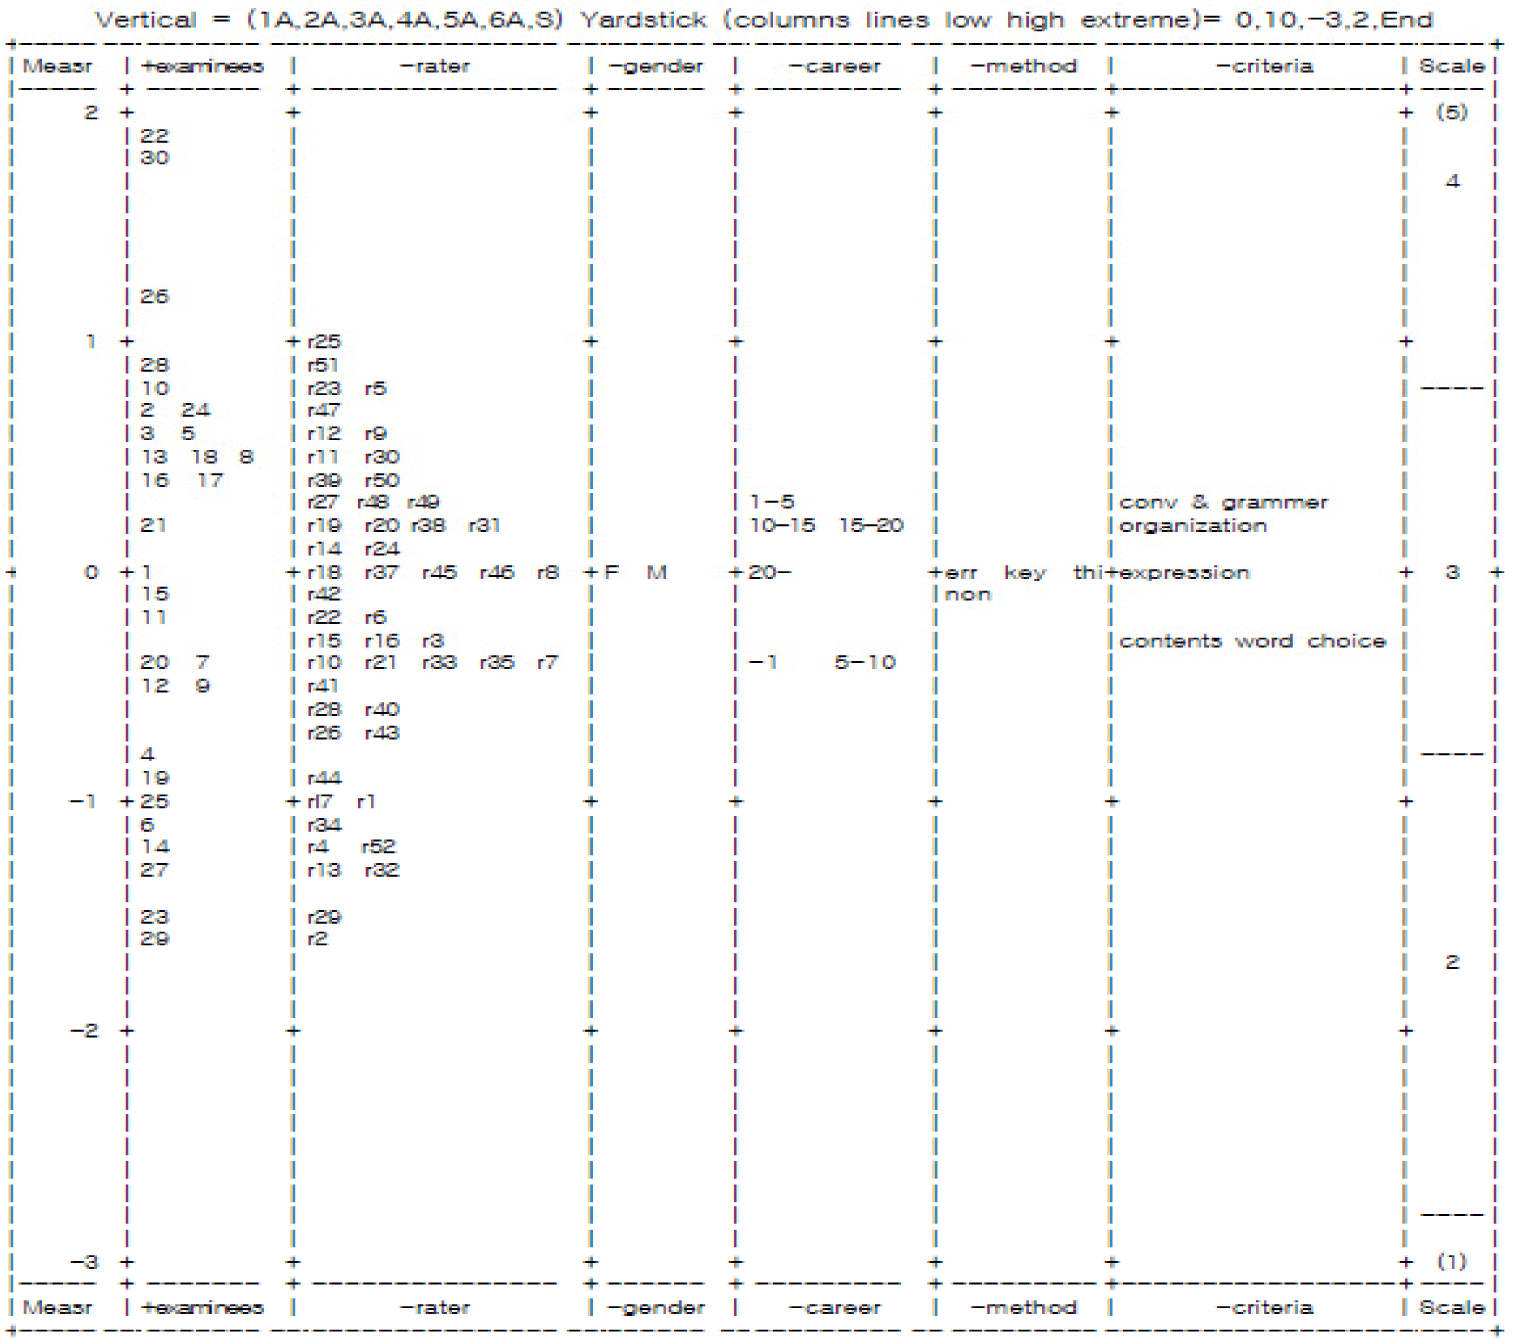Image resolution: width=1525 pixels, height=1338 pixels.
Task: Select rater label r40
Action: (382, 709)
